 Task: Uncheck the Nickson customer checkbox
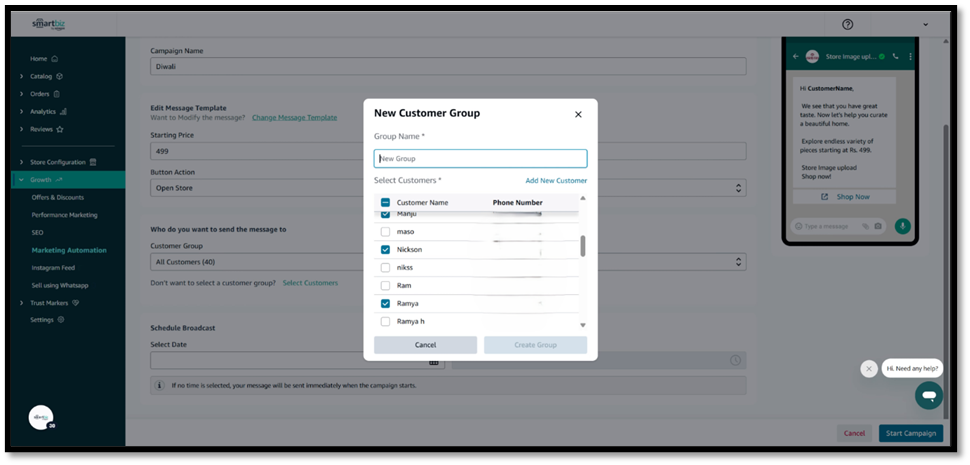click(386, 249)
